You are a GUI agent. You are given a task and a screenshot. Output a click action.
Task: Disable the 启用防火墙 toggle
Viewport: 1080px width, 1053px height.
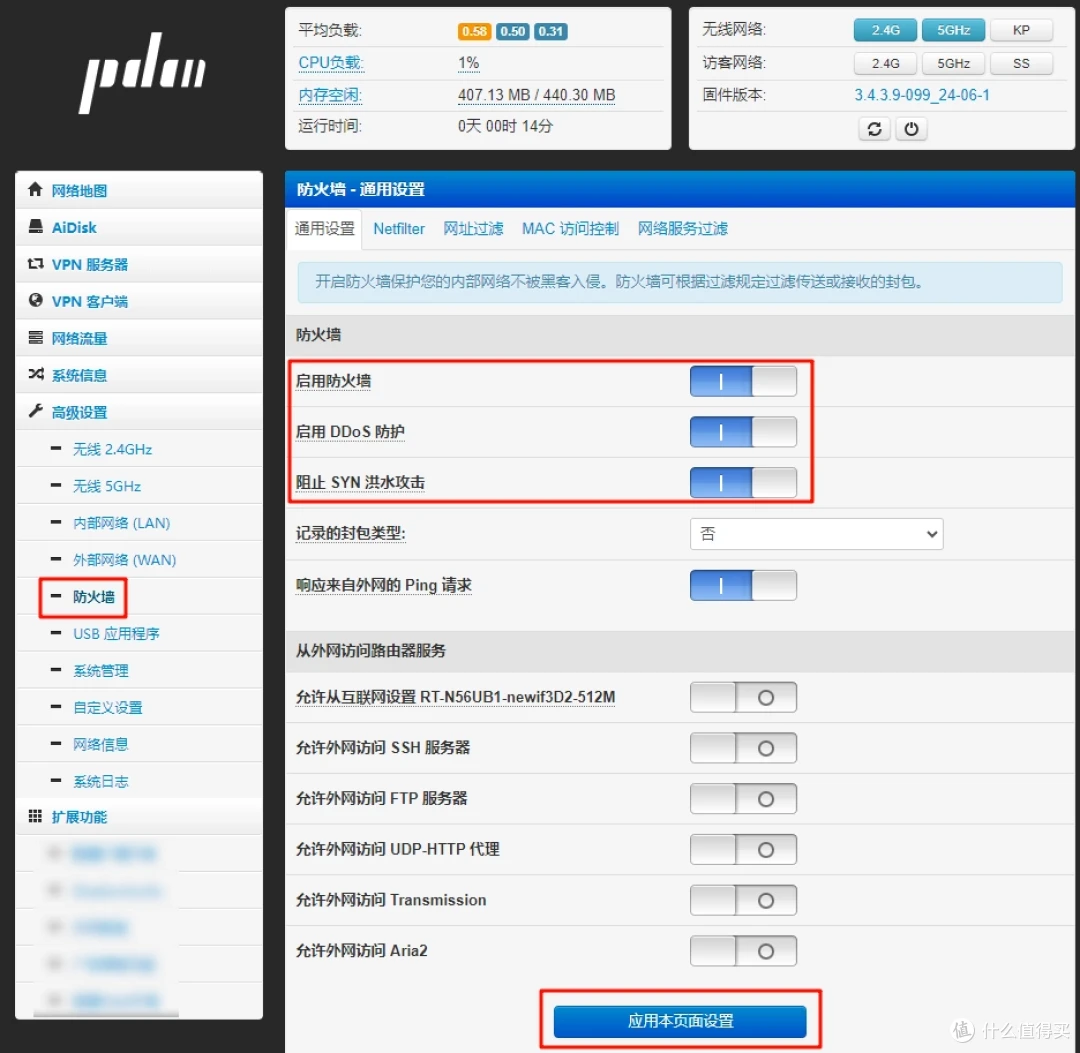[743, 381]
